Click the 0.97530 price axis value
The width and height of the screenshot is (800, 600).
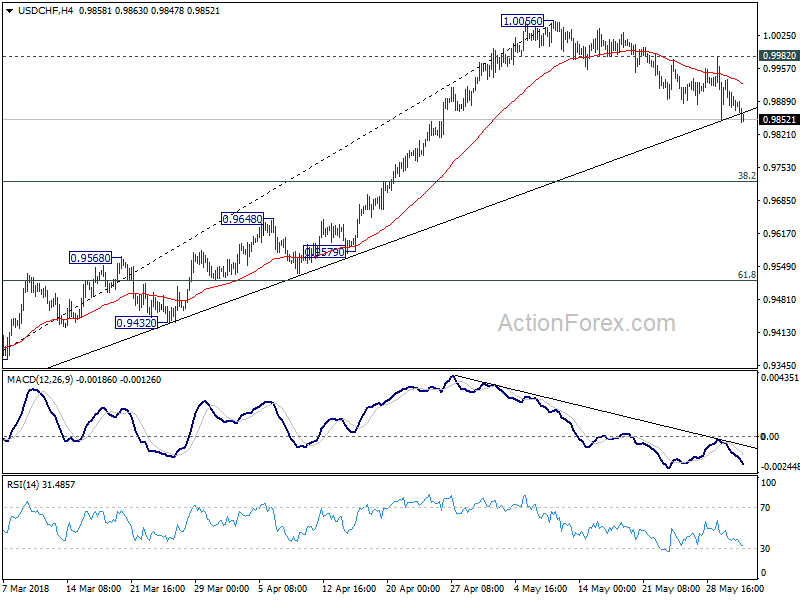779,167
